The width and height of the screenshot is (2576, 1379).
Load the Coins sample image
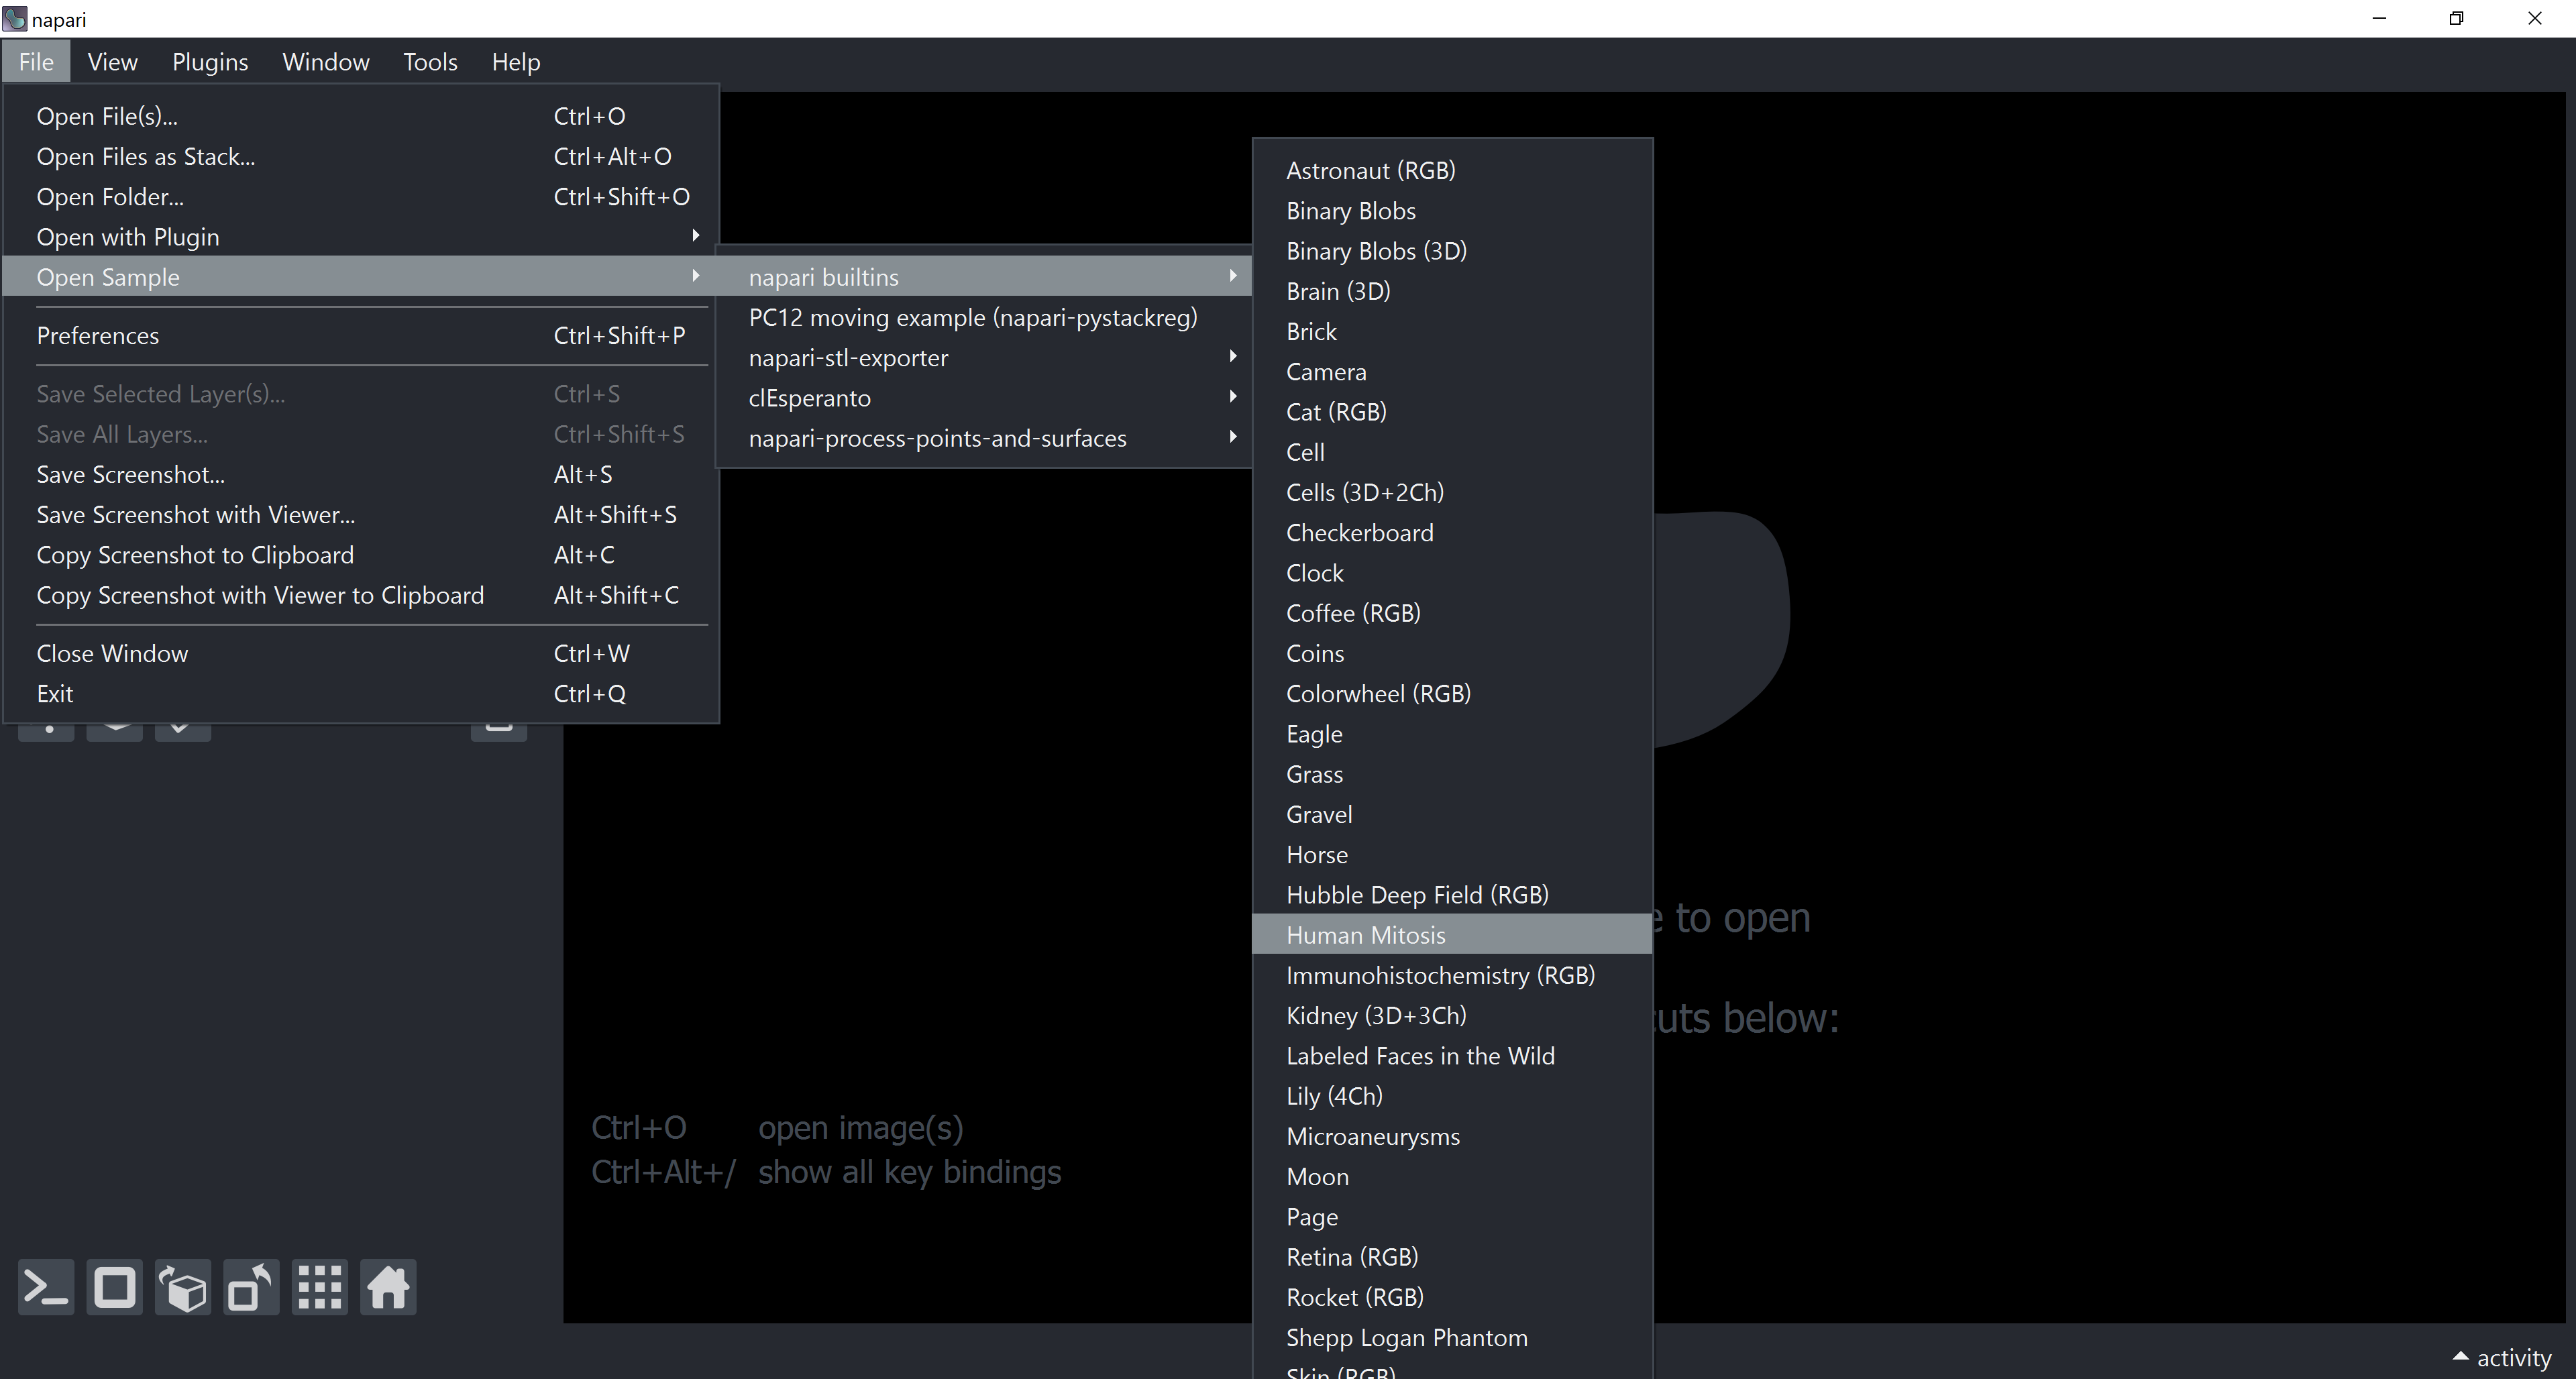(x=1452, y=654)
